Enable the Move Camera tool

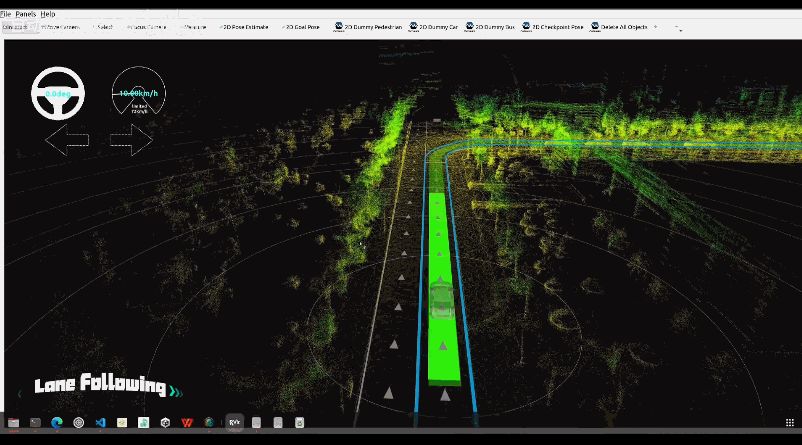60,27
